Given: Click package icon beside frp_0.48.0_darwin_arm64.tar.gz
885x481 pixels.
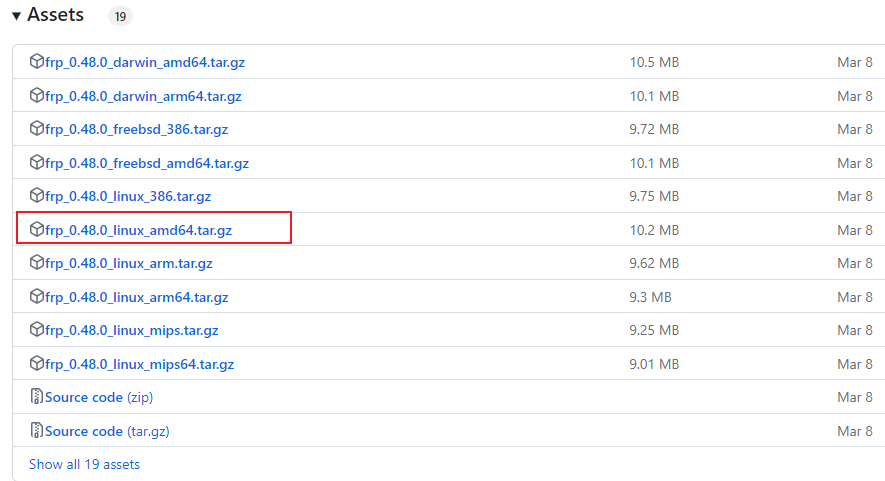Looking at the screenshot, I should (x=37, y=96).
